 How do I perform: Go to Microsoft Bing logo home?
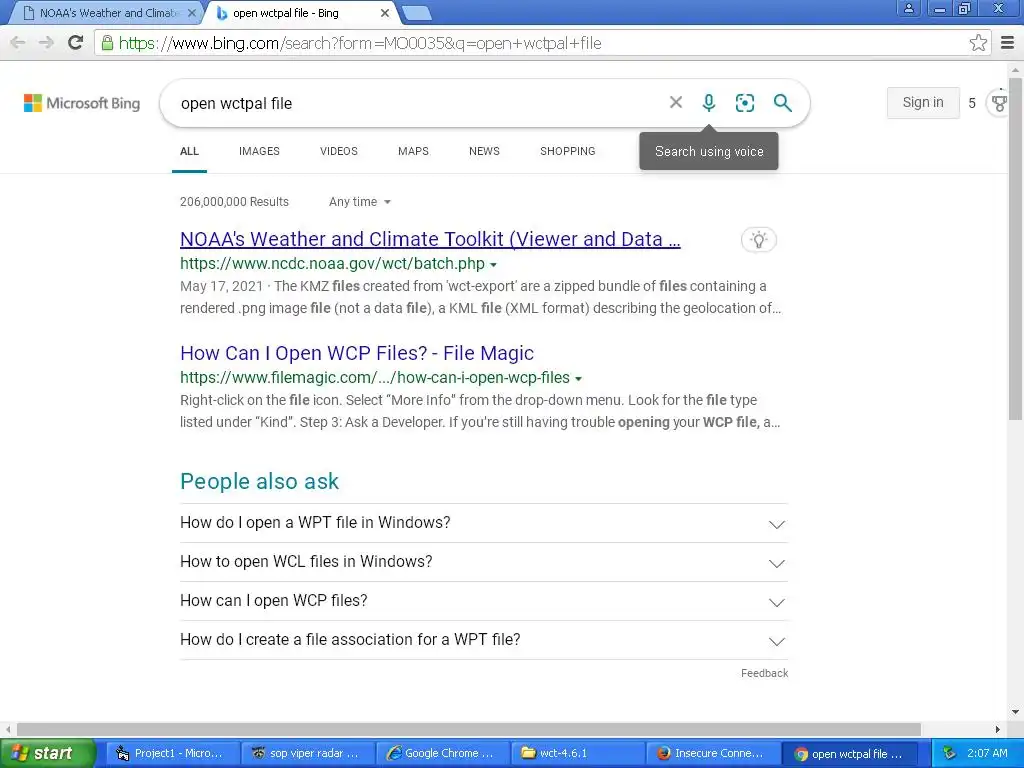tap(82, 103)
